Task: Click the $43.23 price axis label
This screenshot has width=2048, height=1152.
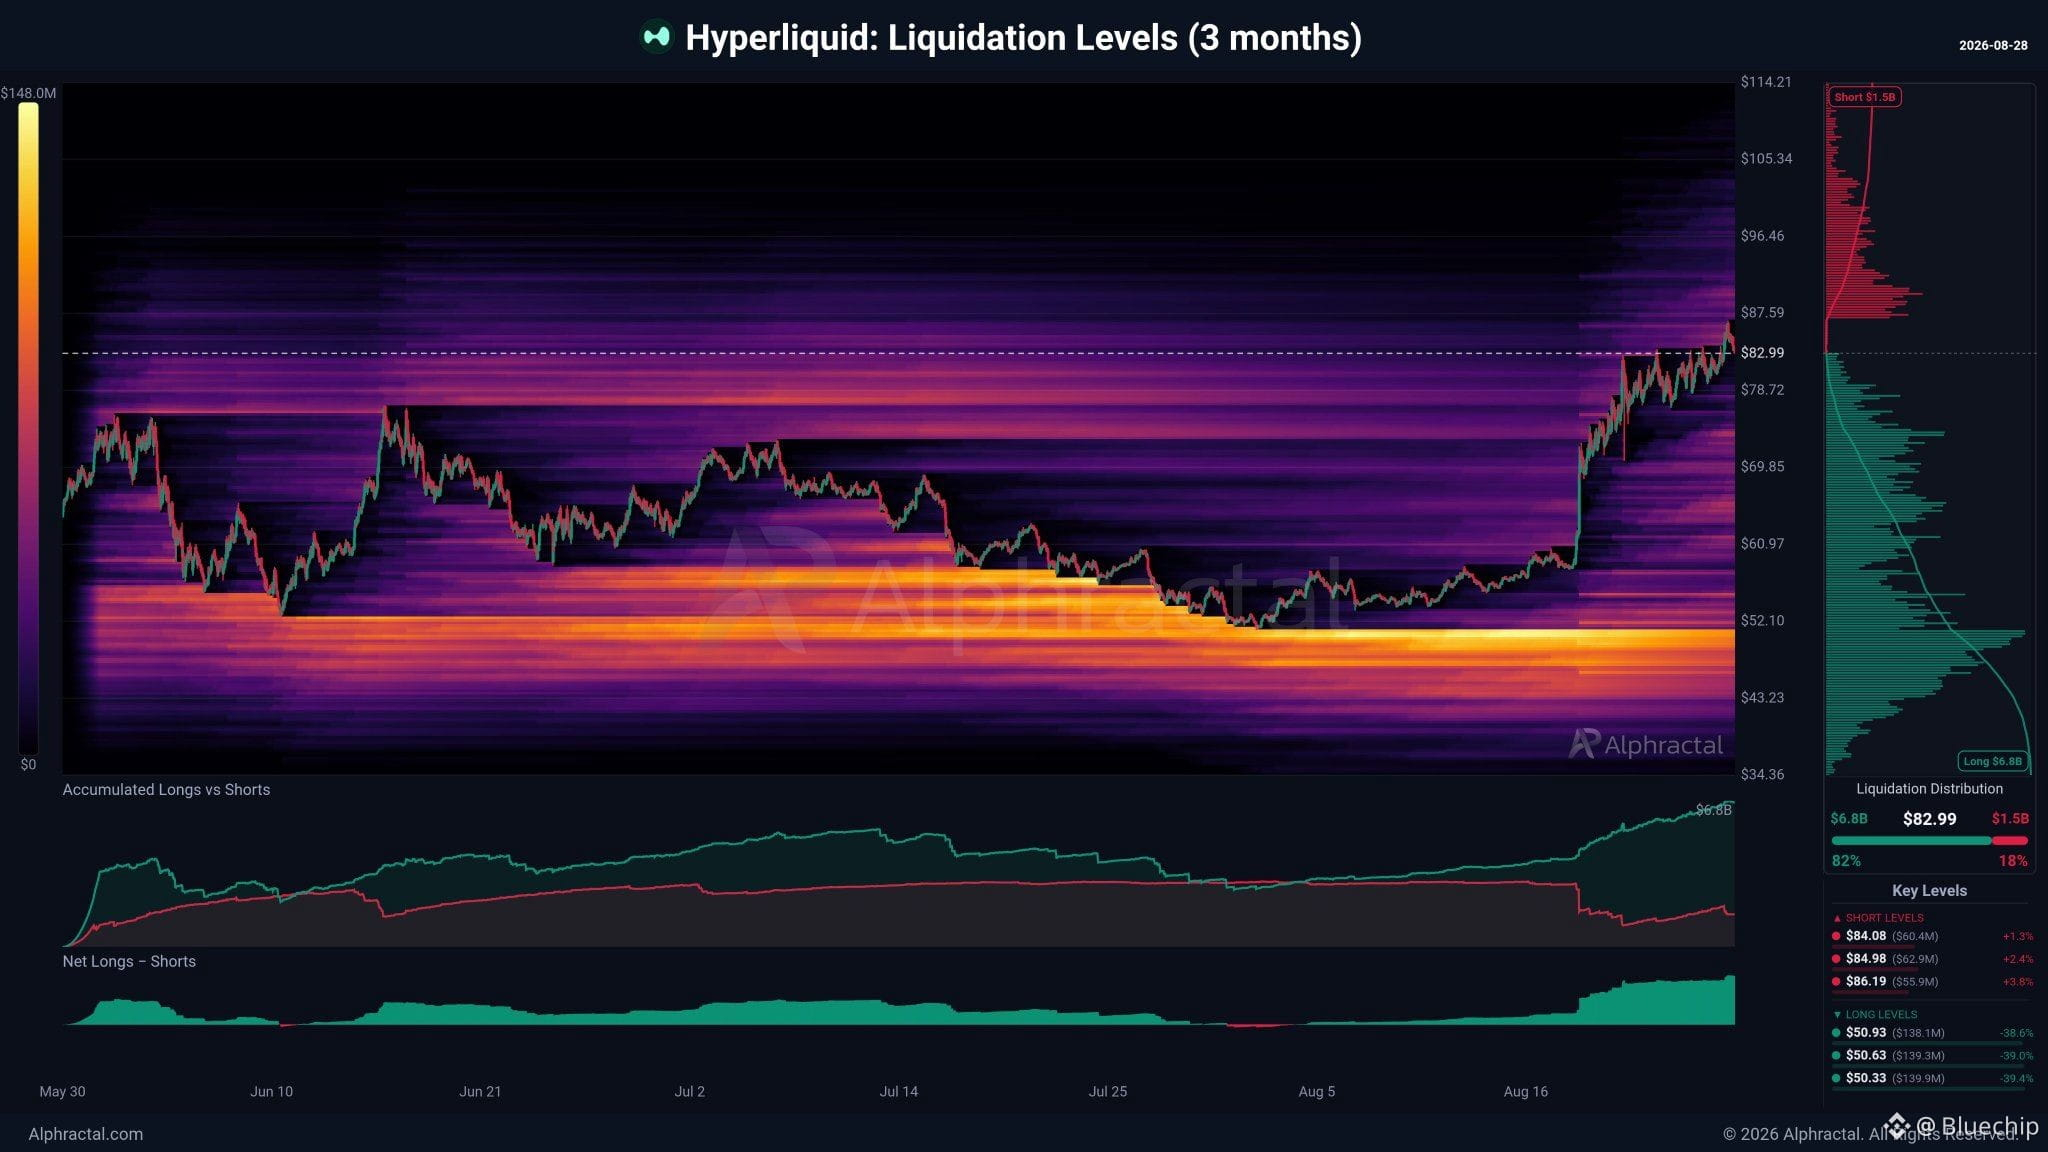Action: pyautogui.click(x=1762, y=697)
